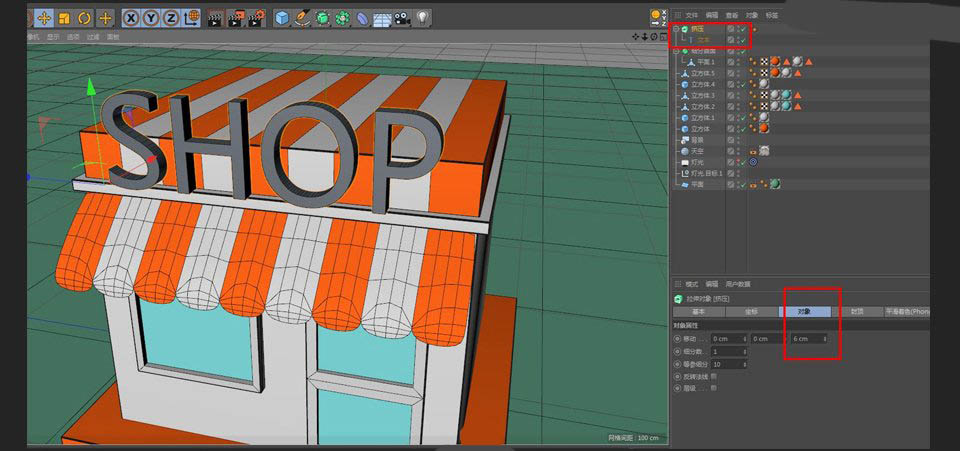
Task: Click the camera object icon
Action: 402,18
